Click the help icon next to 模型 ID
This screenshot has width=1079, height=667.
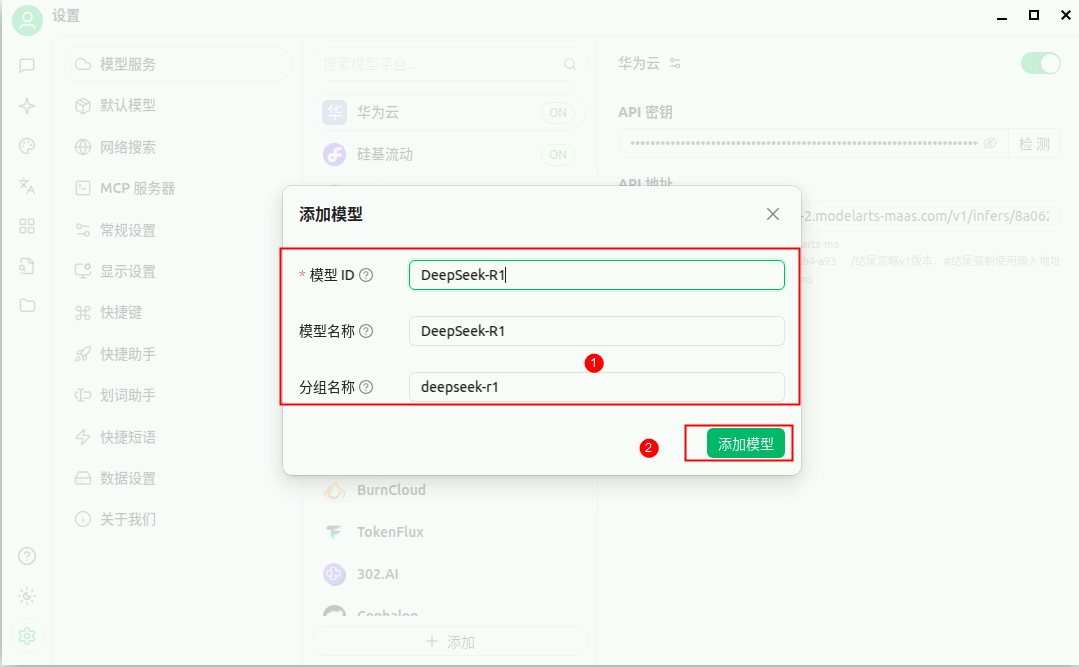click(366, 275)
